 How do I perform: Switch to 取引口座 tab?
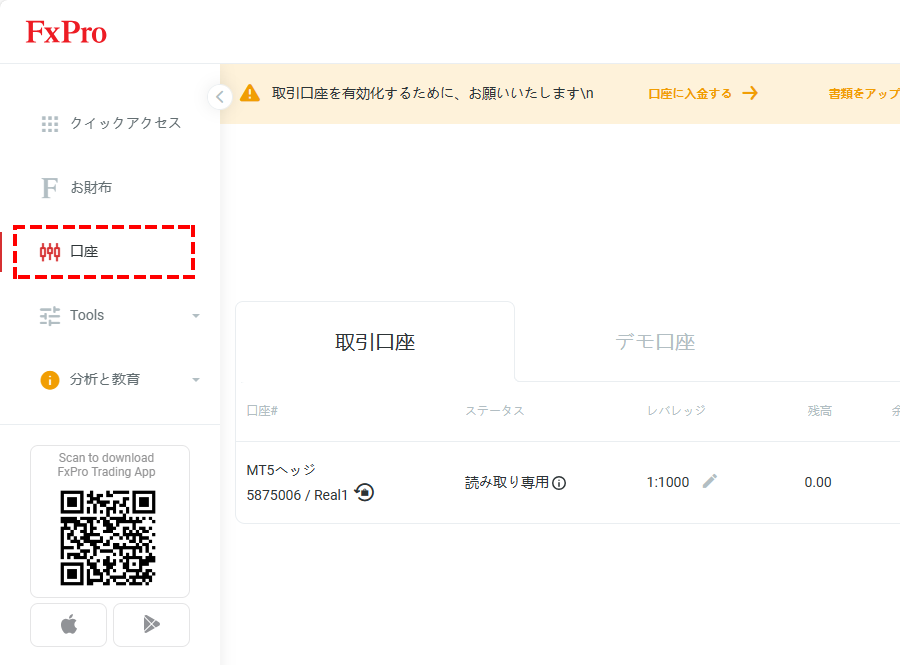375,342
